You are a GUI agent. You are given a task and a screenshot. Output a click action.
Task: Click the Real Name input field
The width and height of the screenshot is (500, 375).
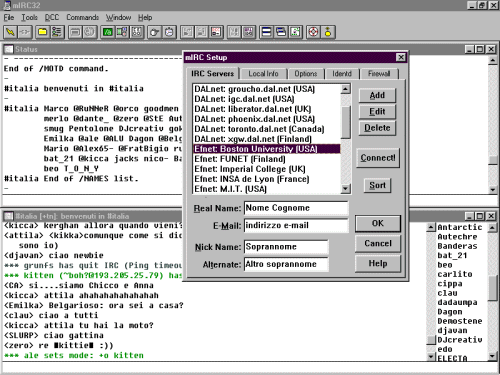[x=296, y=208]
